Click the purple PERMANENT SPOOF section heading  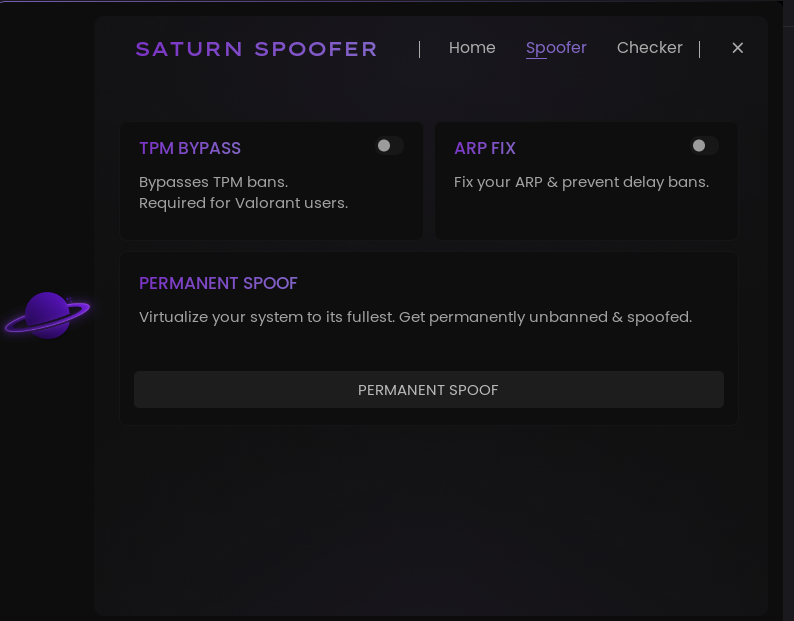pyautogui.click(x=218, y=283)
